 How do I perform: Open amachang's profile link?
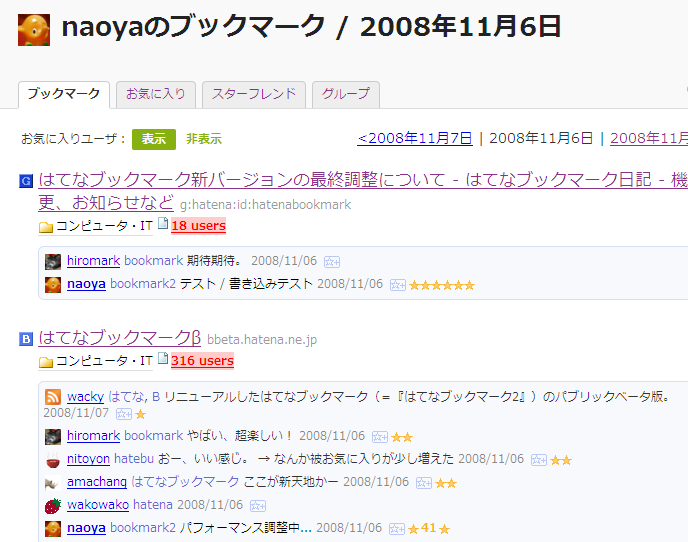[x=97, y=482]
